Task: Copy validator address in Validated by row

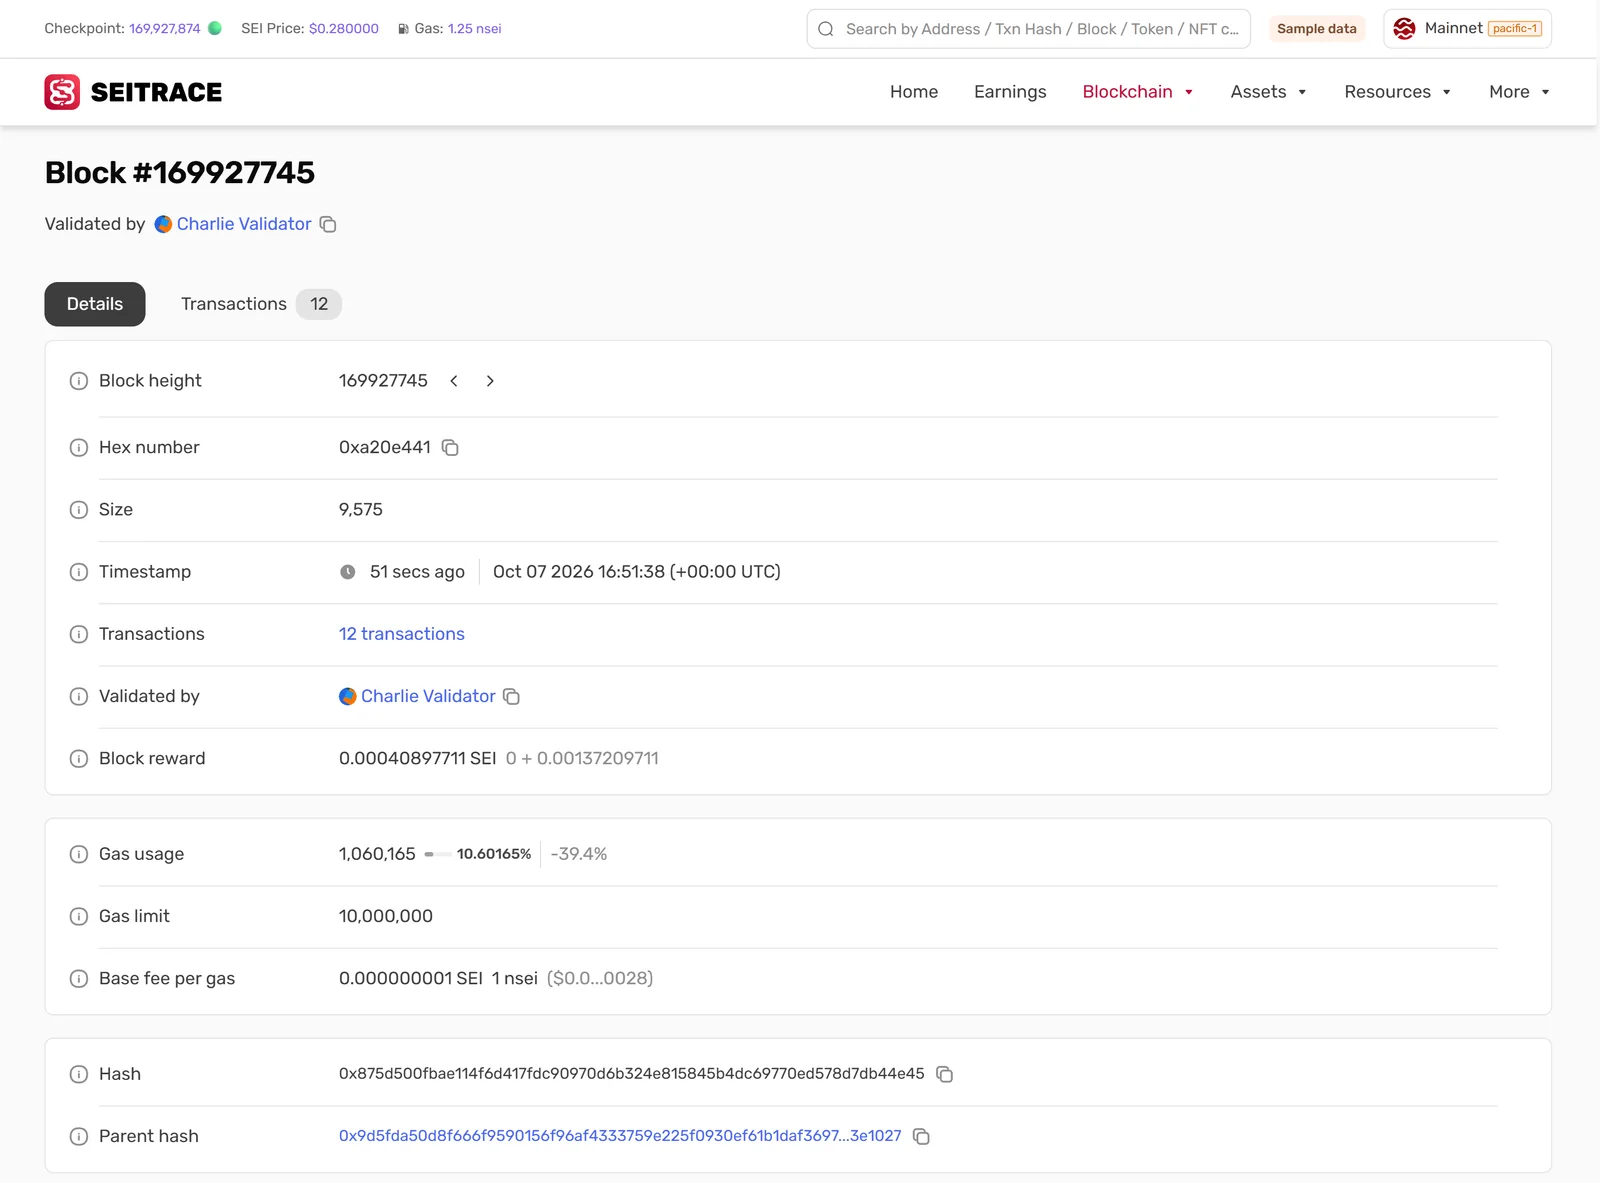Action: tap(511, 696)
